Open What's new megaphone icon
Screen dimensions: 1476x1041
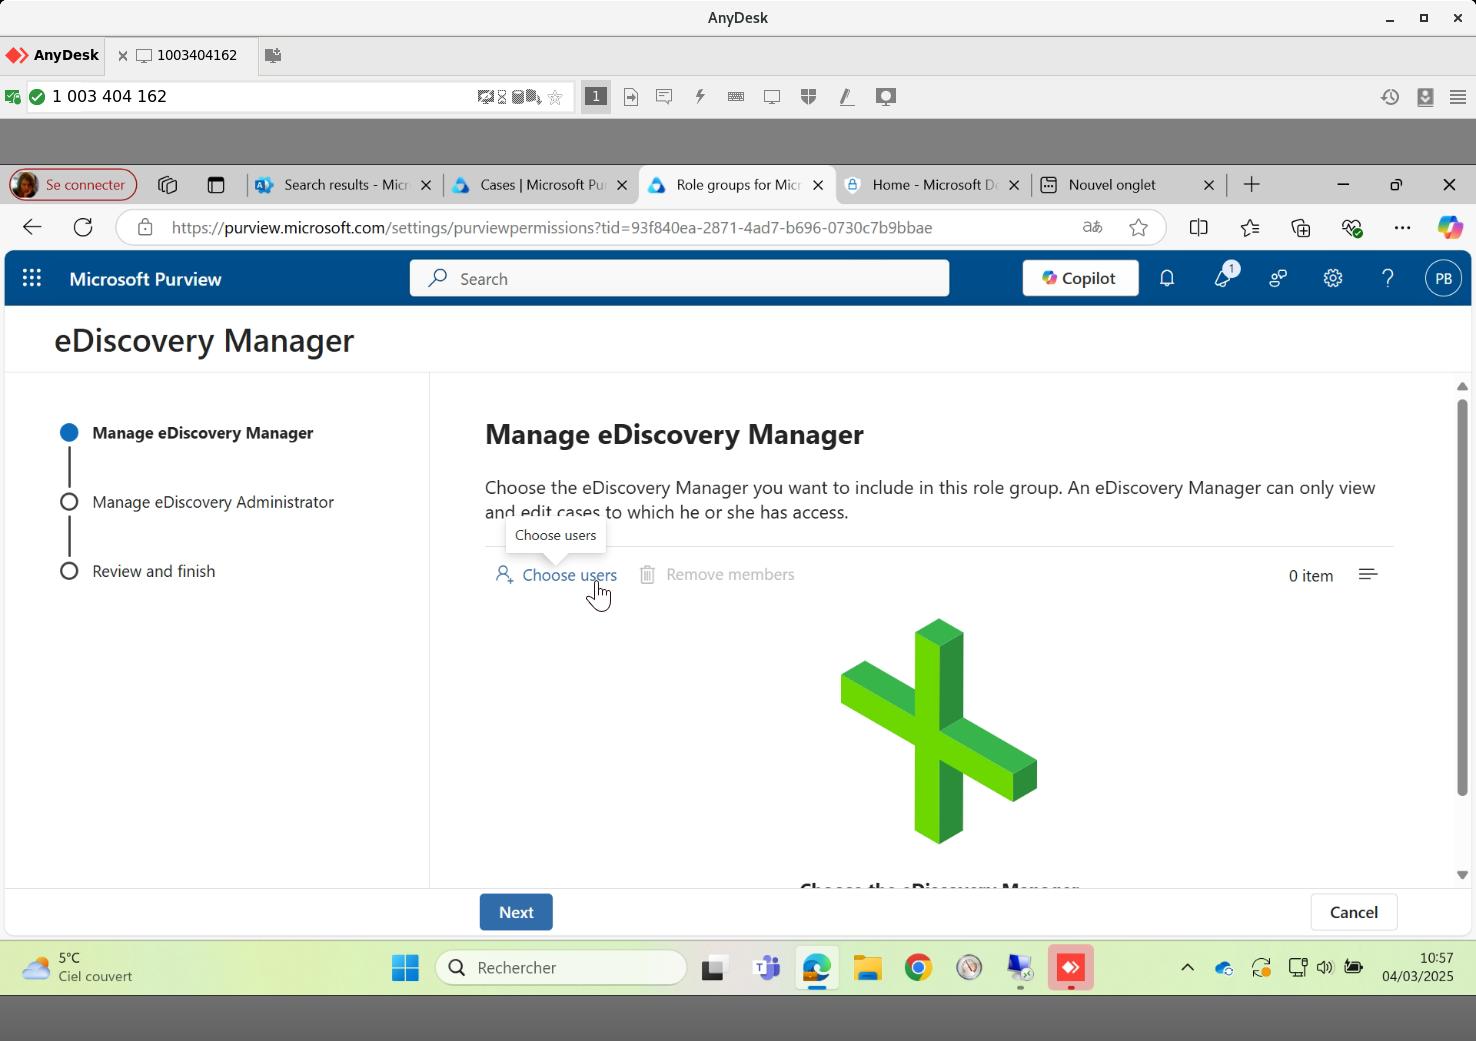click(x=1223, y=278)
